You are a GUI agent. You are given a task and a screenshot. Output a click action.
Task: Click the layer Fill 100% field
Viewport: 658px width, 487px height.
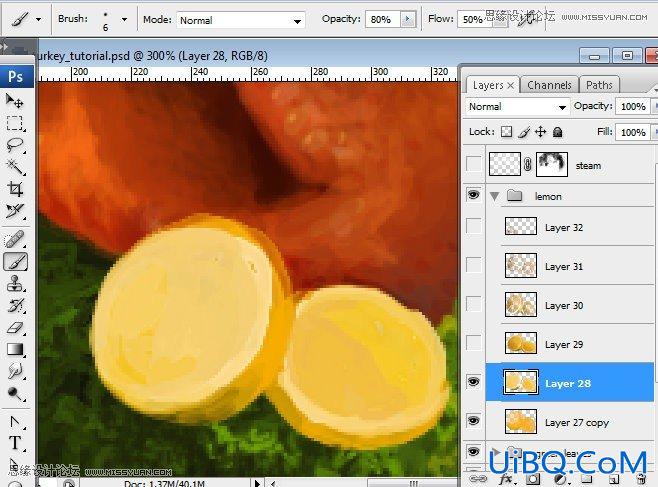point(633,132)
